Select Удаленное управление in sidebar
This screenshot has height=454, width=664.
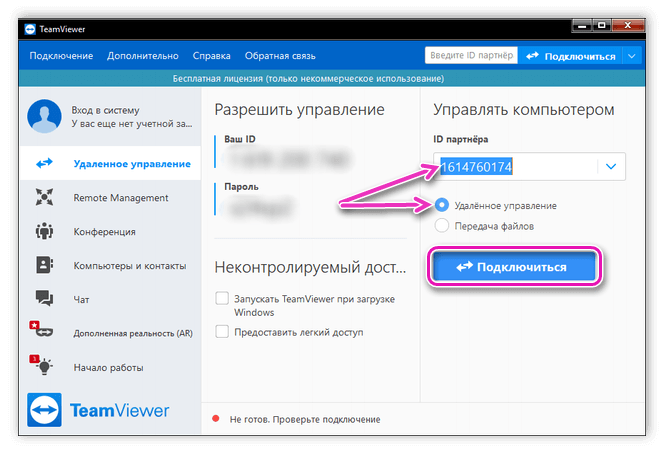[110, 163]
